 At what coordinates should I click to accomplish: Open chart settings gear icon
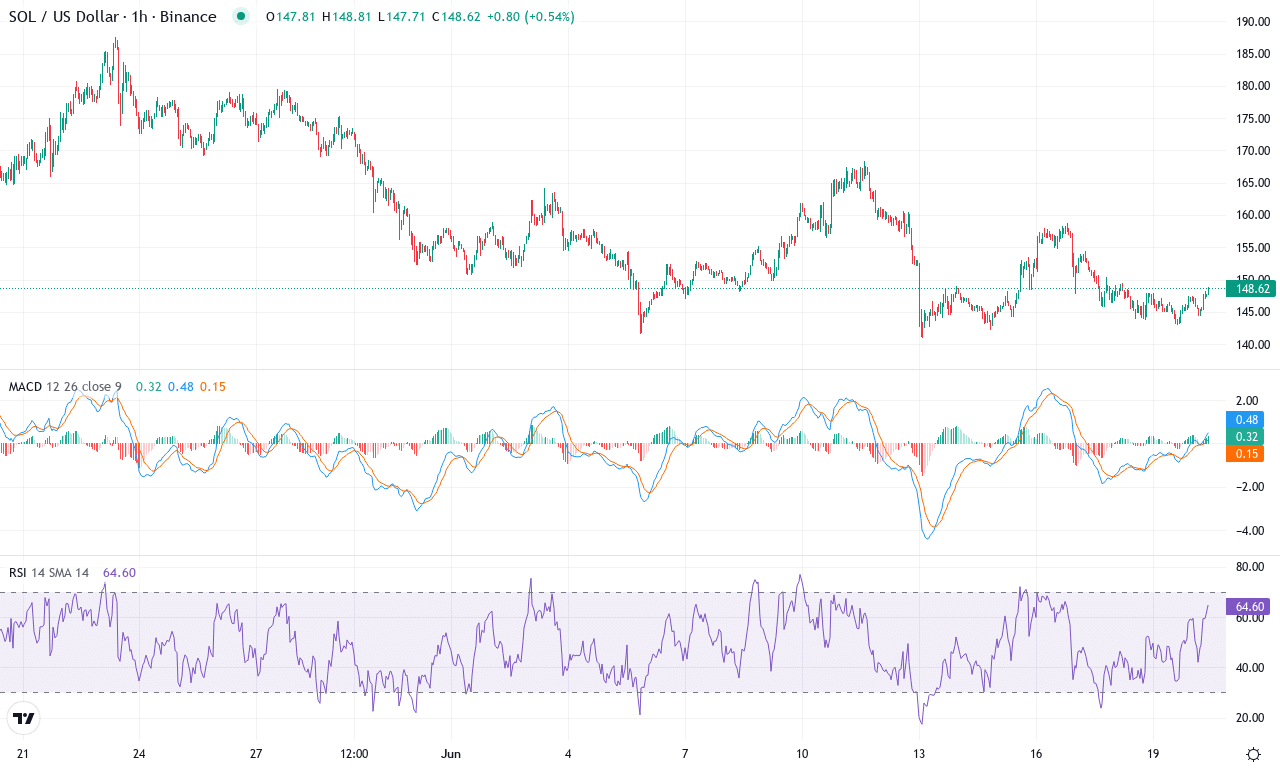[1252, 753]
